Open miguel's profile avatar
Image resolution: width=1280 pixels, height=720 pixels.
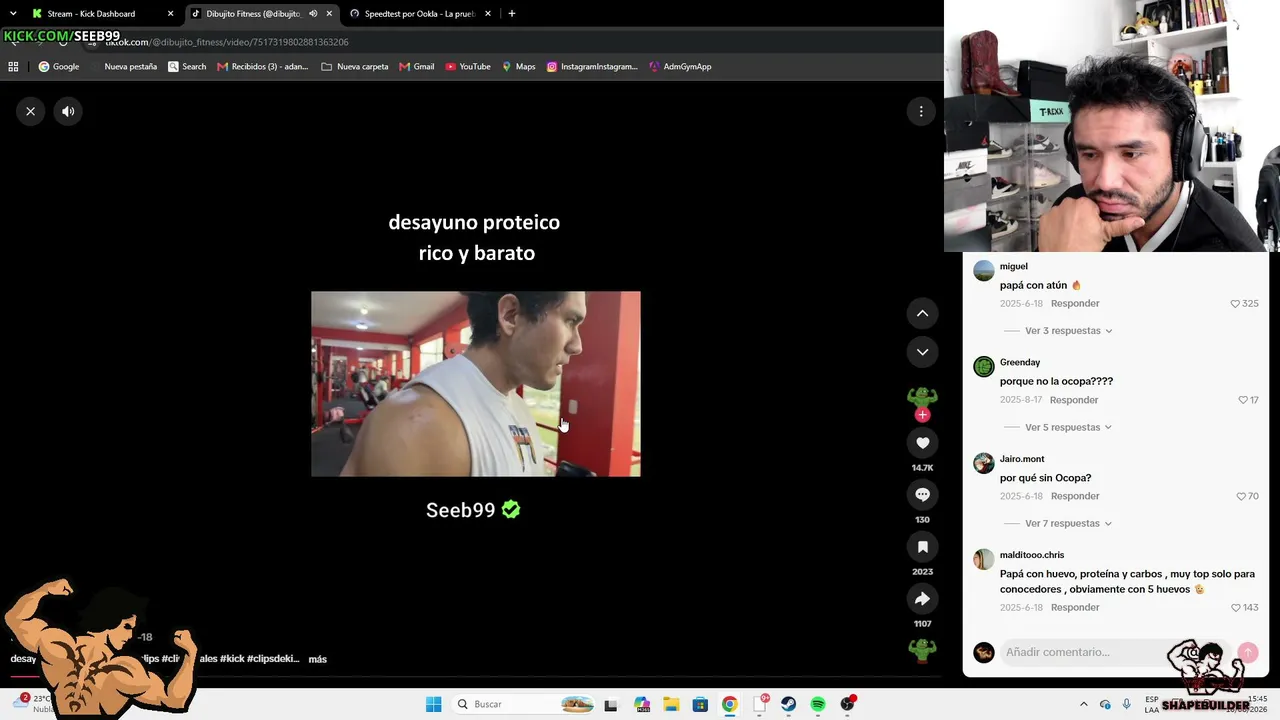(984, 271)
